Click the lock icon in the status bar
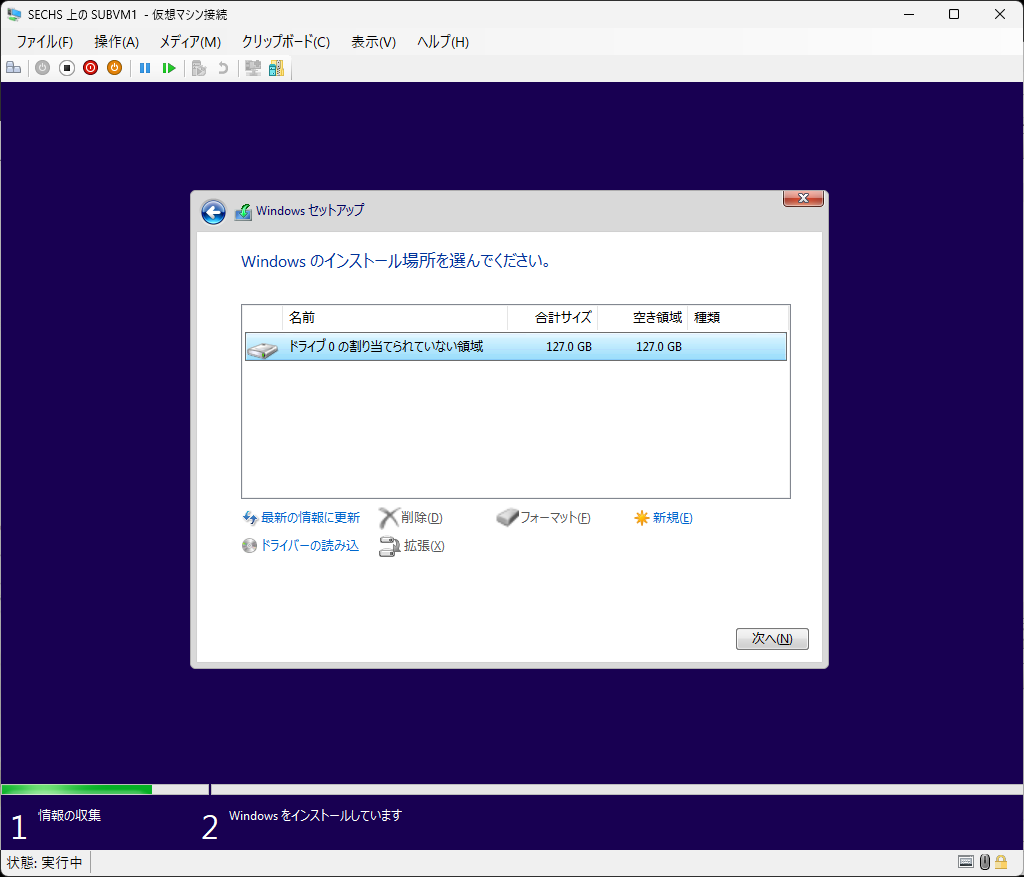 pos(1001,862)
